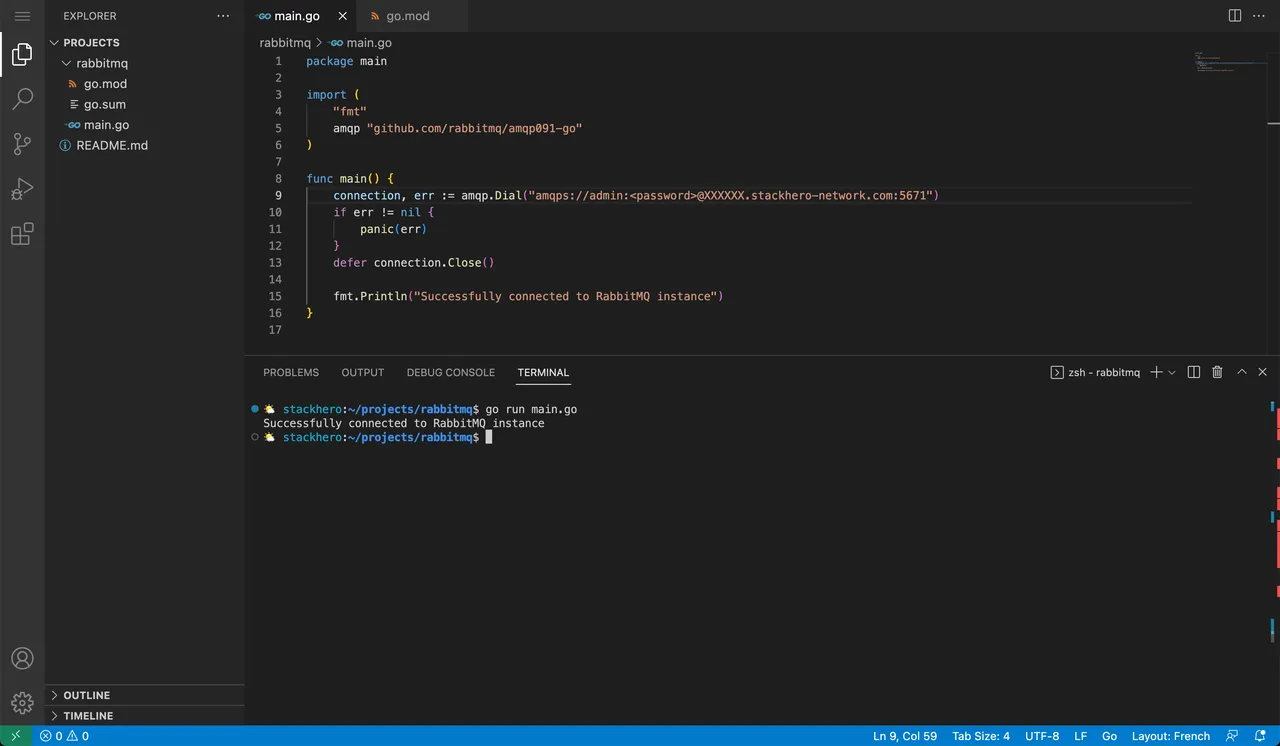The image size is (1280, 746).
Task: Click the code minimap
Action: tap(1231, 62)
